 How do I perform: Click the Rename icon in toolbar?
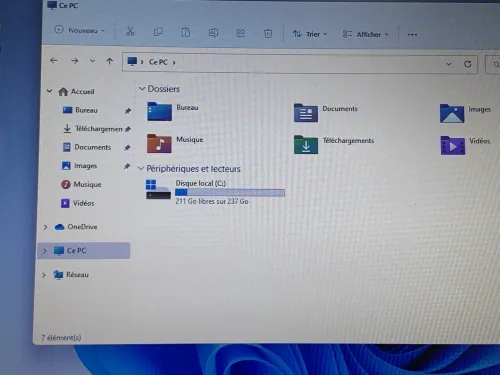(213, 33)
